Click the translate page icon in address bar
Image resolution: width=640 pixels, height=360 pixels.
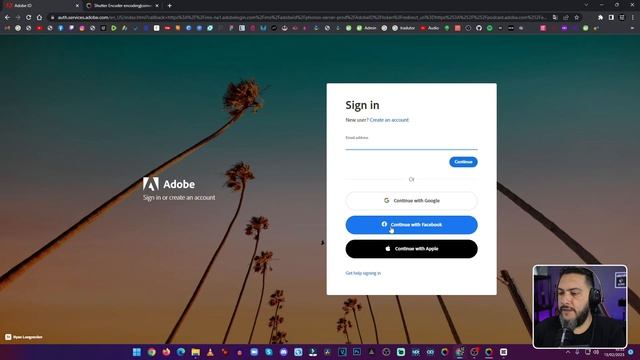click(x=555, y=18)
